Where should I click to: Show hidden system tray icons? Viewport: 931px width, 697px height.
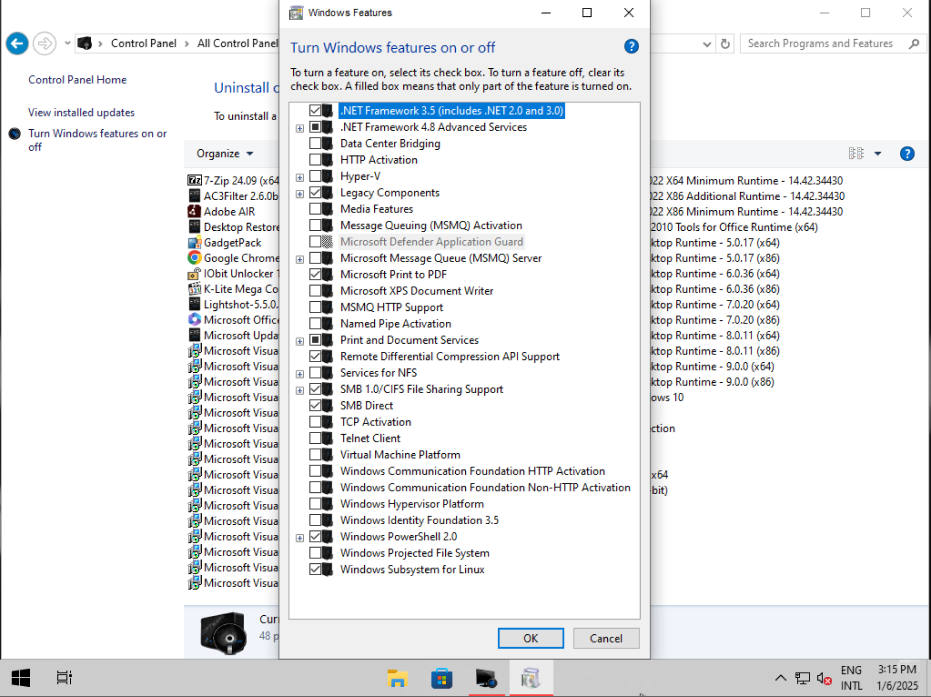pyautogui.click(x=781, y=677)
